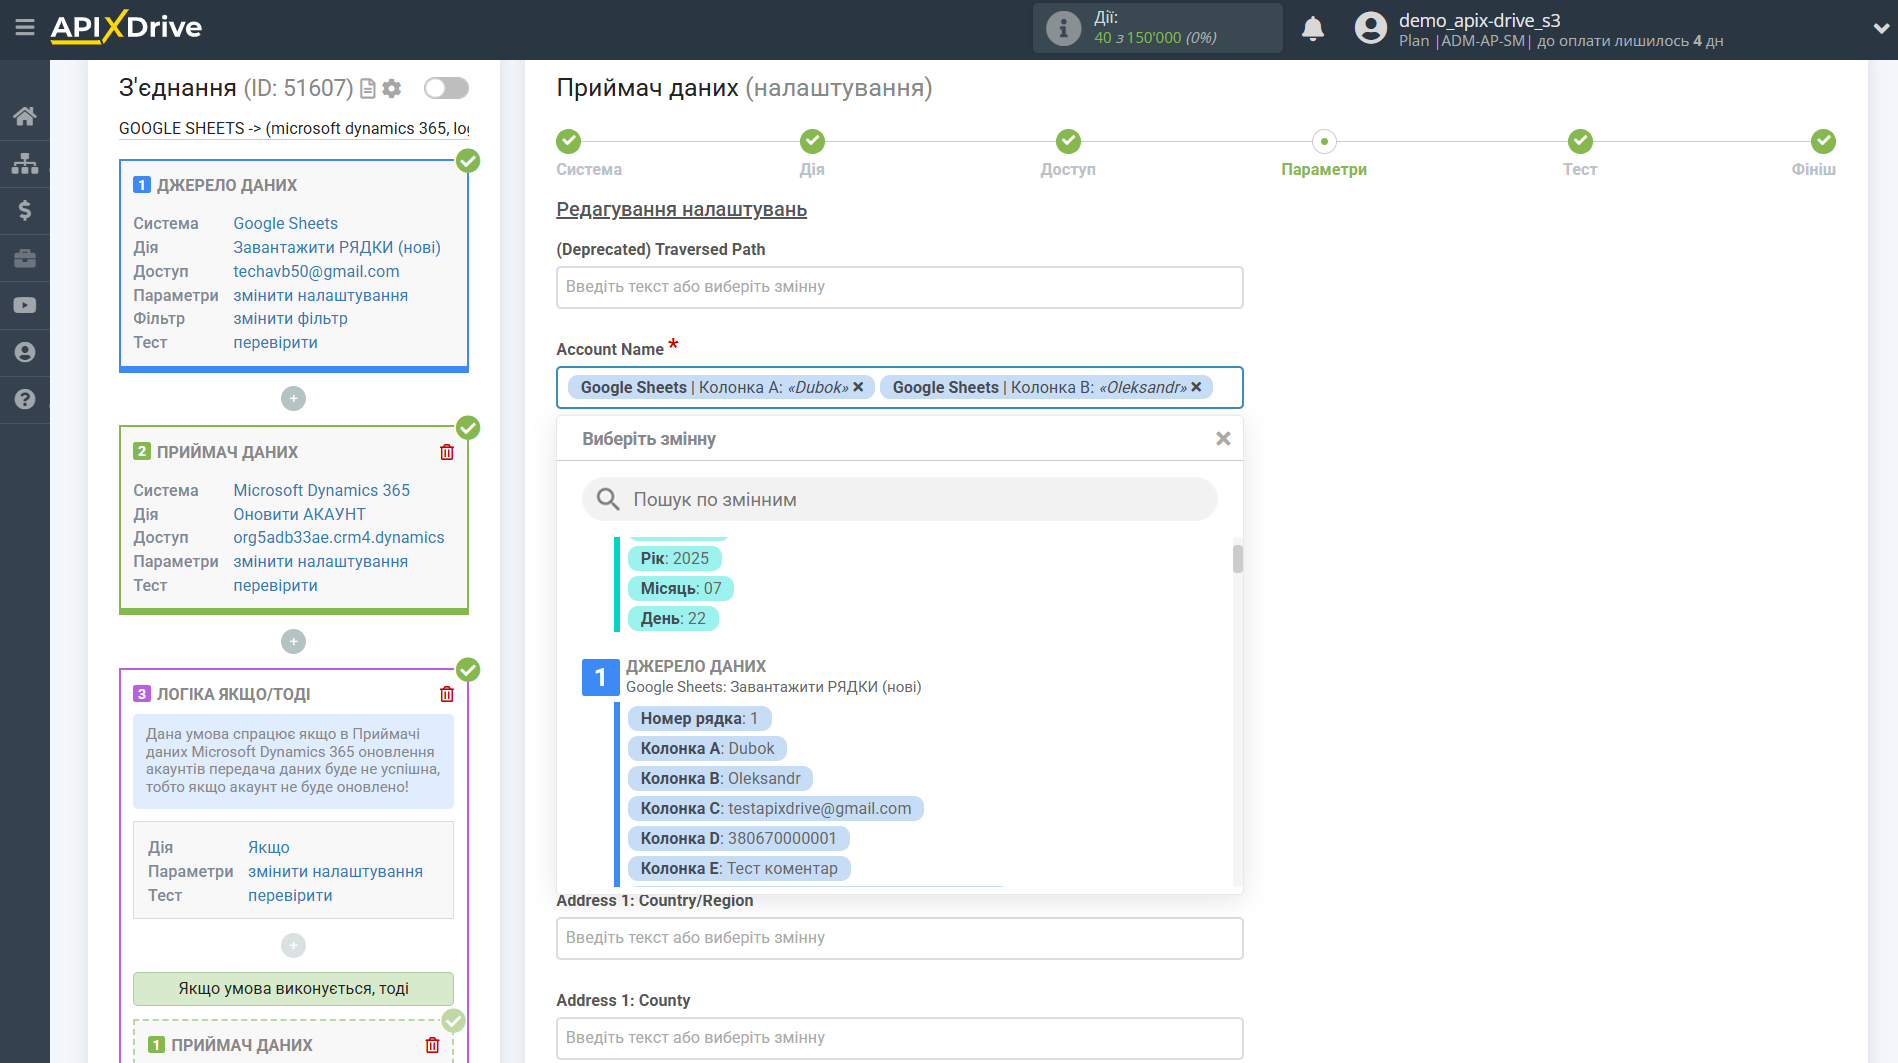Add a block after ПРИЙМАЧ ДАНИХ 2
Image resolution: width=1898 pixels, height=1063 pixels.
pyautogui.click(x=293, y=641)
